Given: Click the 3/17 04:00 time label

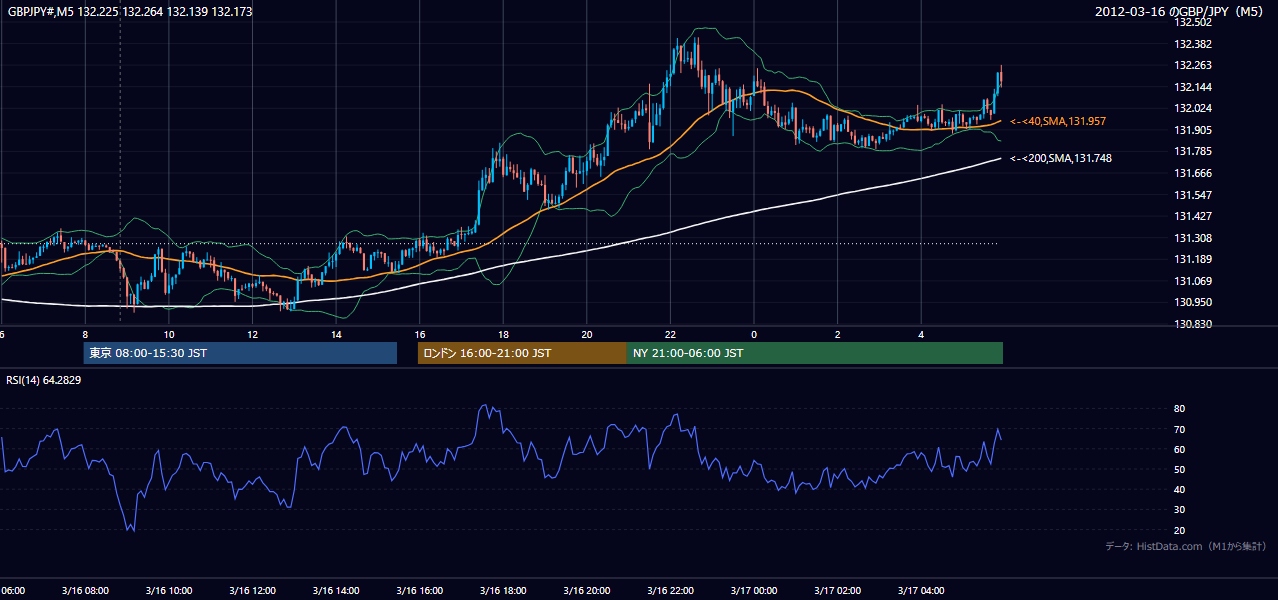Looking at the screenshot, I should (921, 591).
